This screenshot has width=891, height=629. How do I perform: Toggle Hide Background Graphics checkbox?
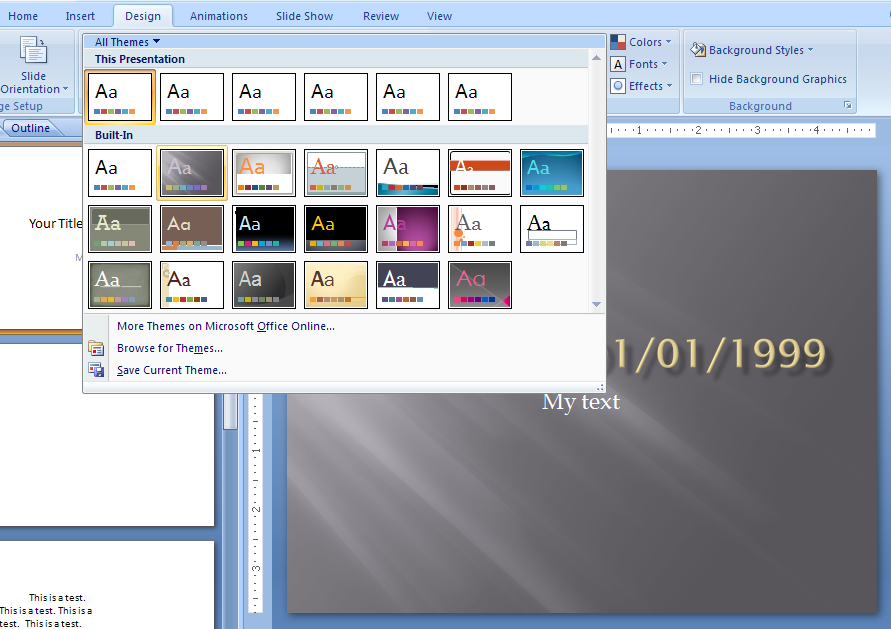(x=697, y=78)
